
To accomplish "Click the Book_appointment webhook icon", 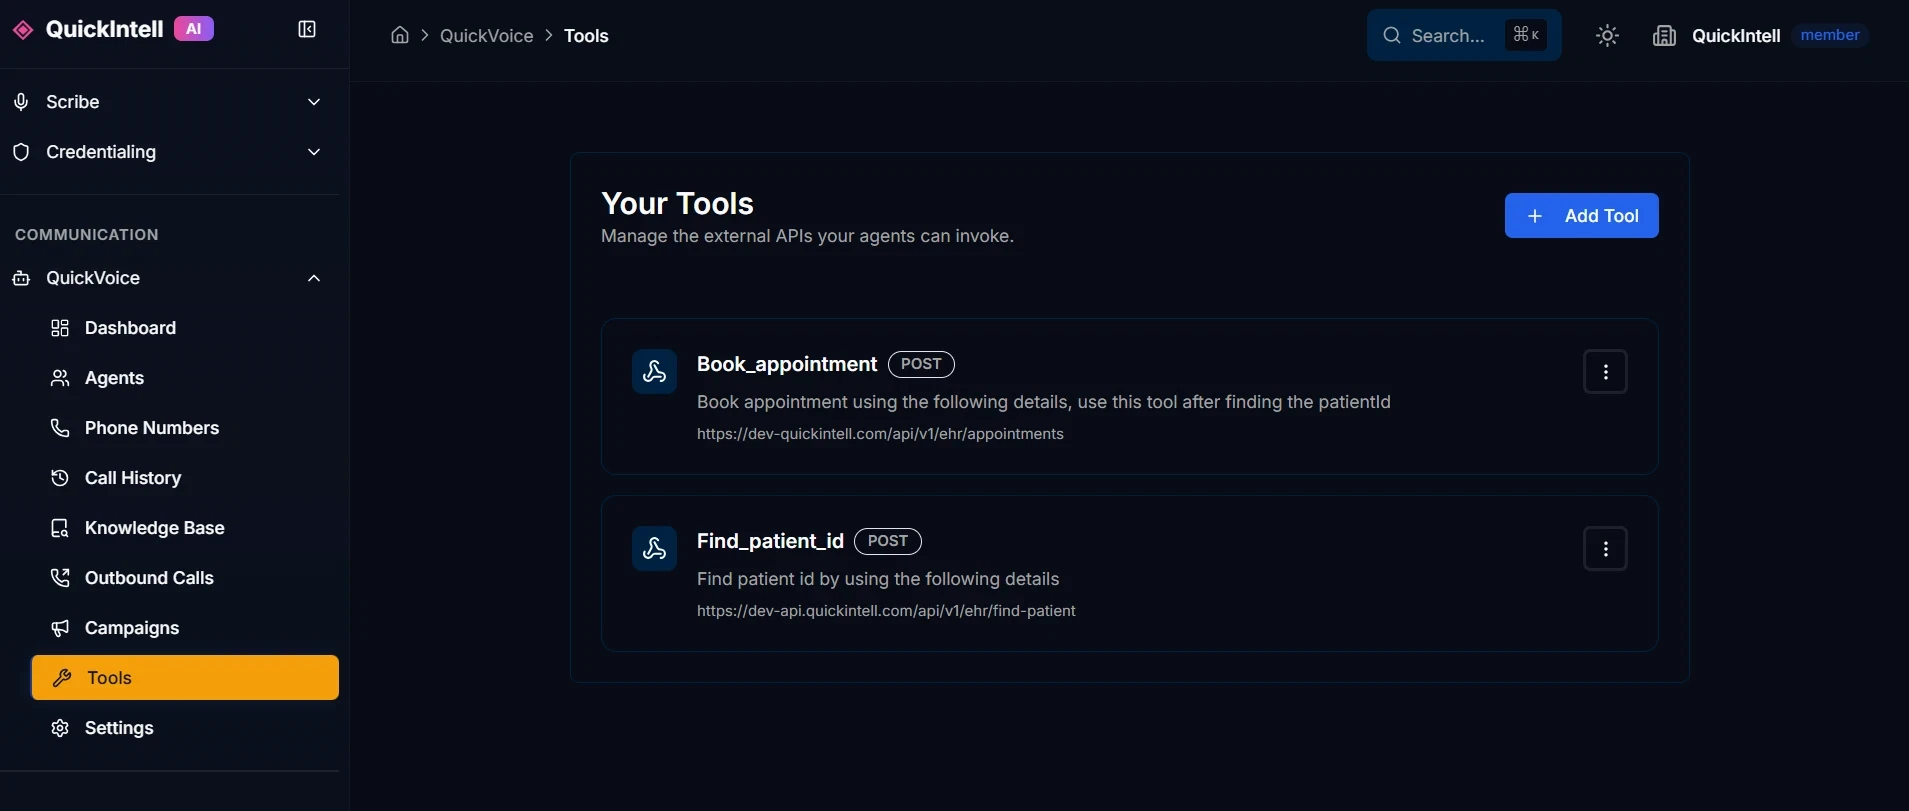I will pyautogui.click(x=655, y=372).
